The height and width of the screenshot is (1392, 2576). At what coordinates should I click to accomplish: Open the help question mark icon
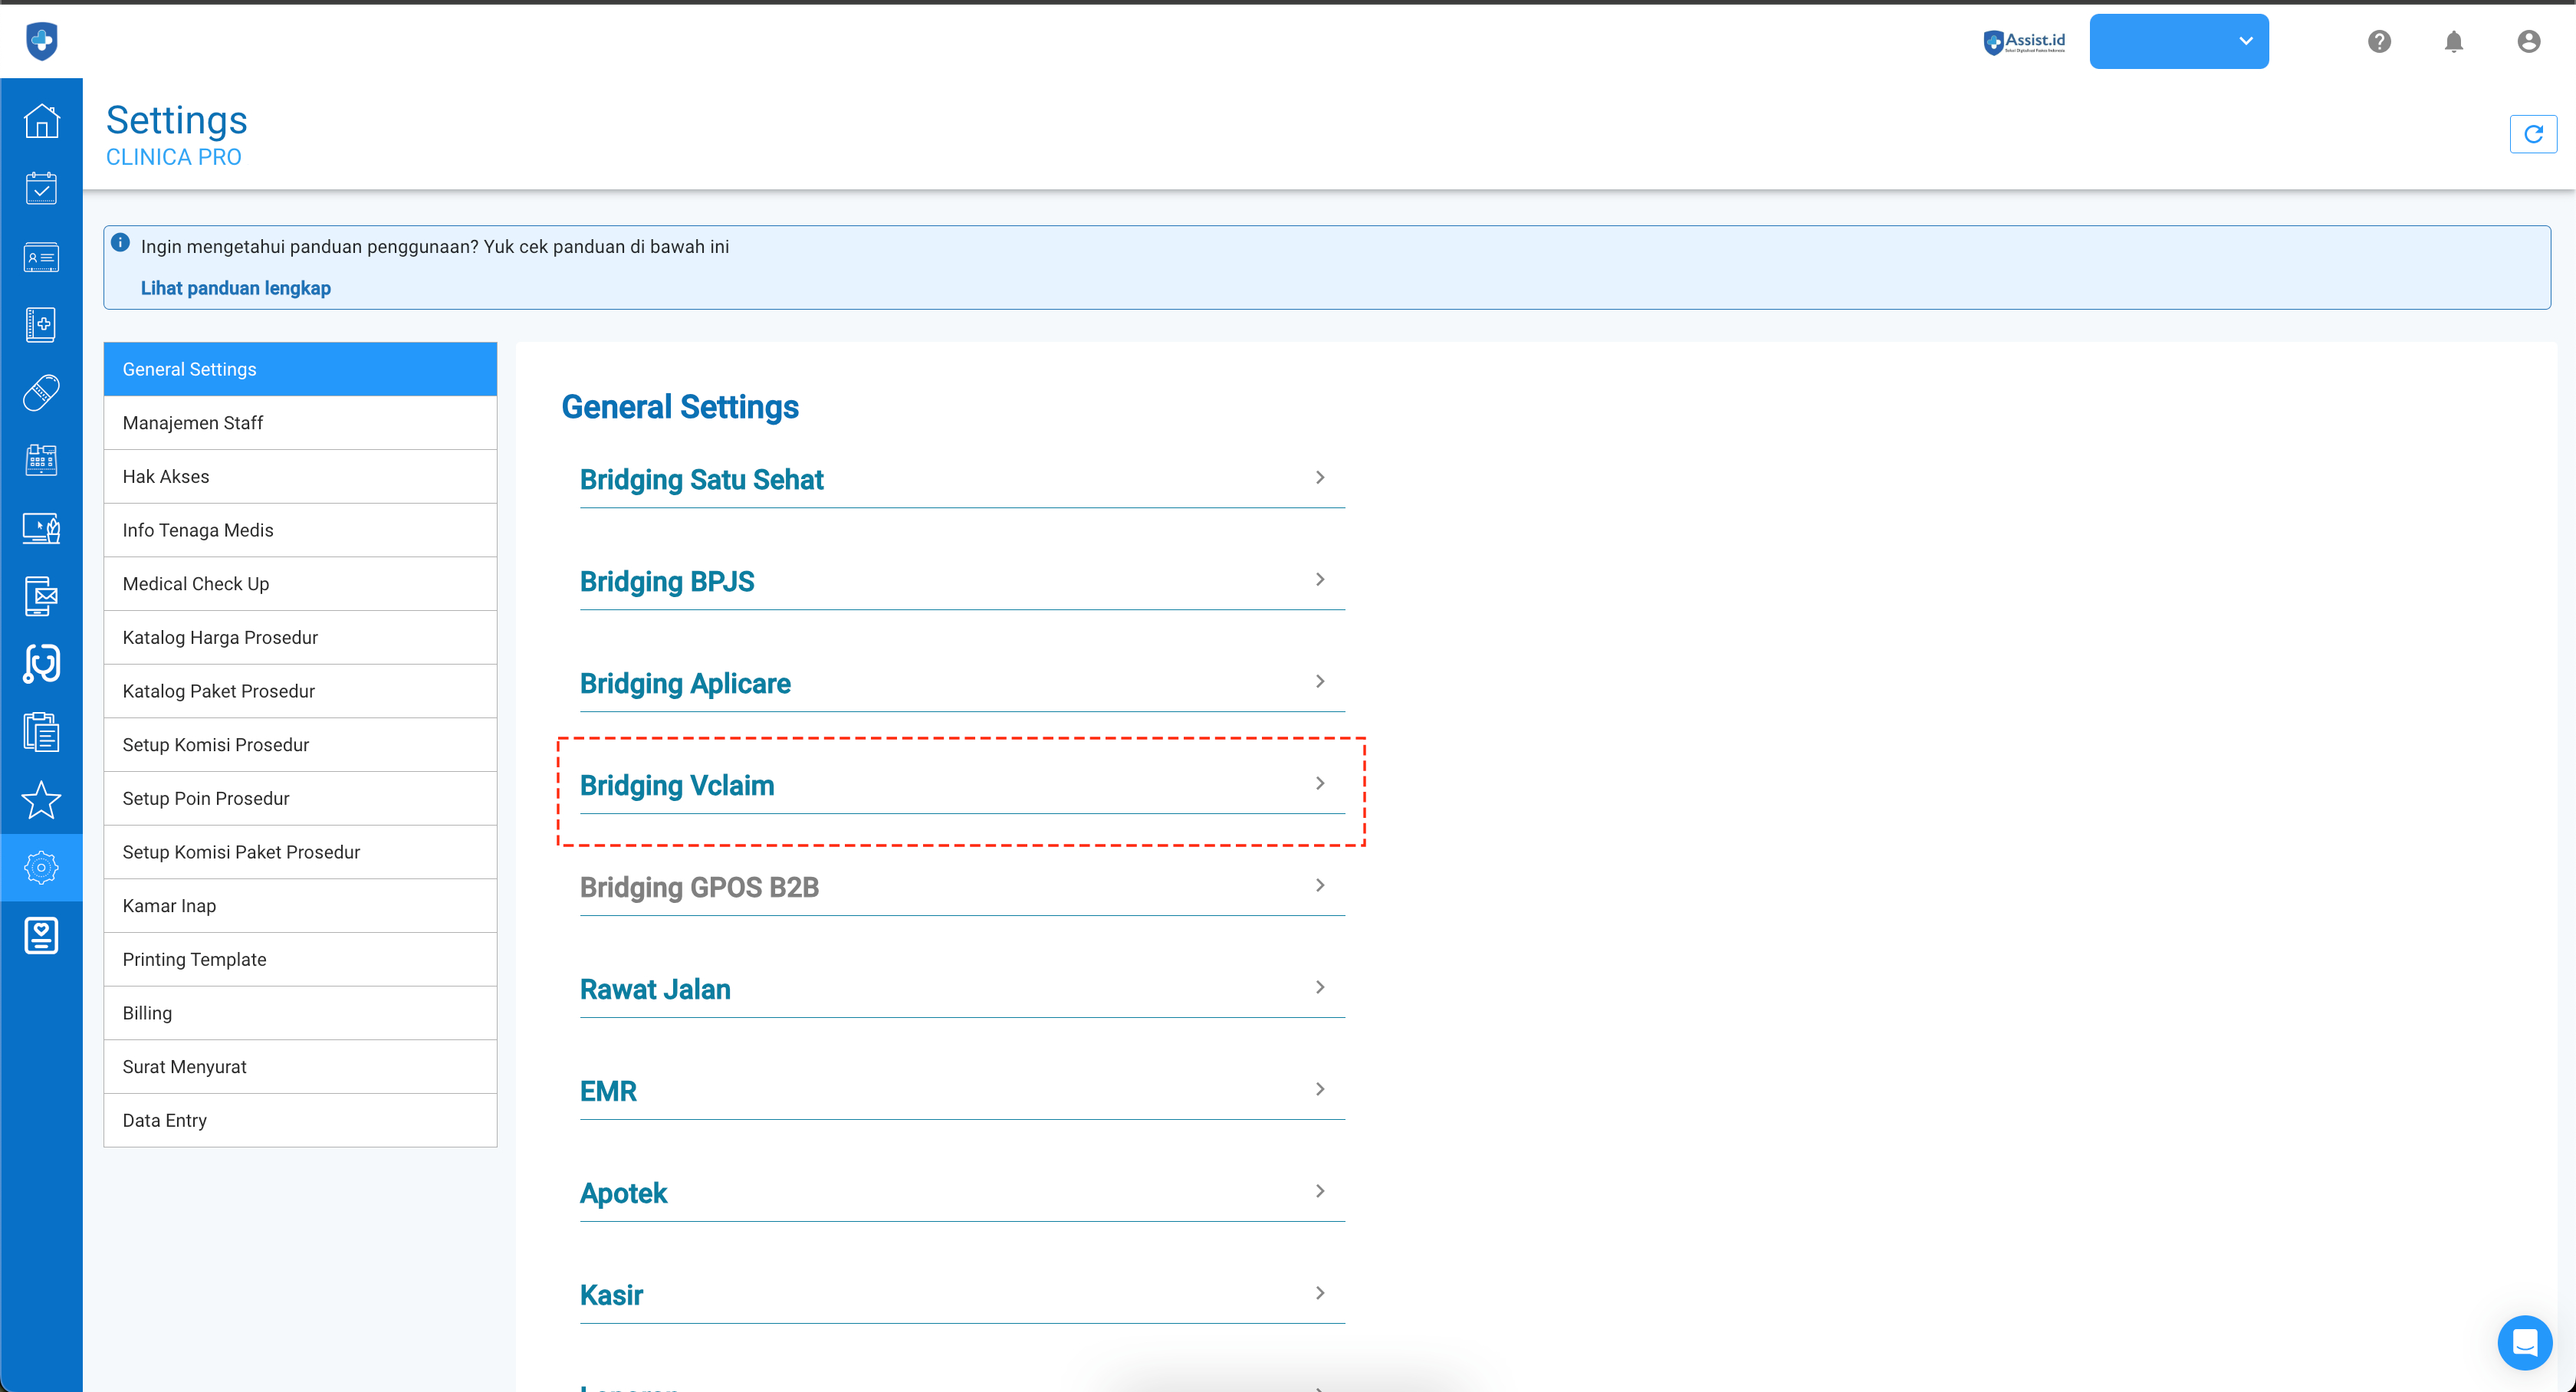(x=2379, y=41)
